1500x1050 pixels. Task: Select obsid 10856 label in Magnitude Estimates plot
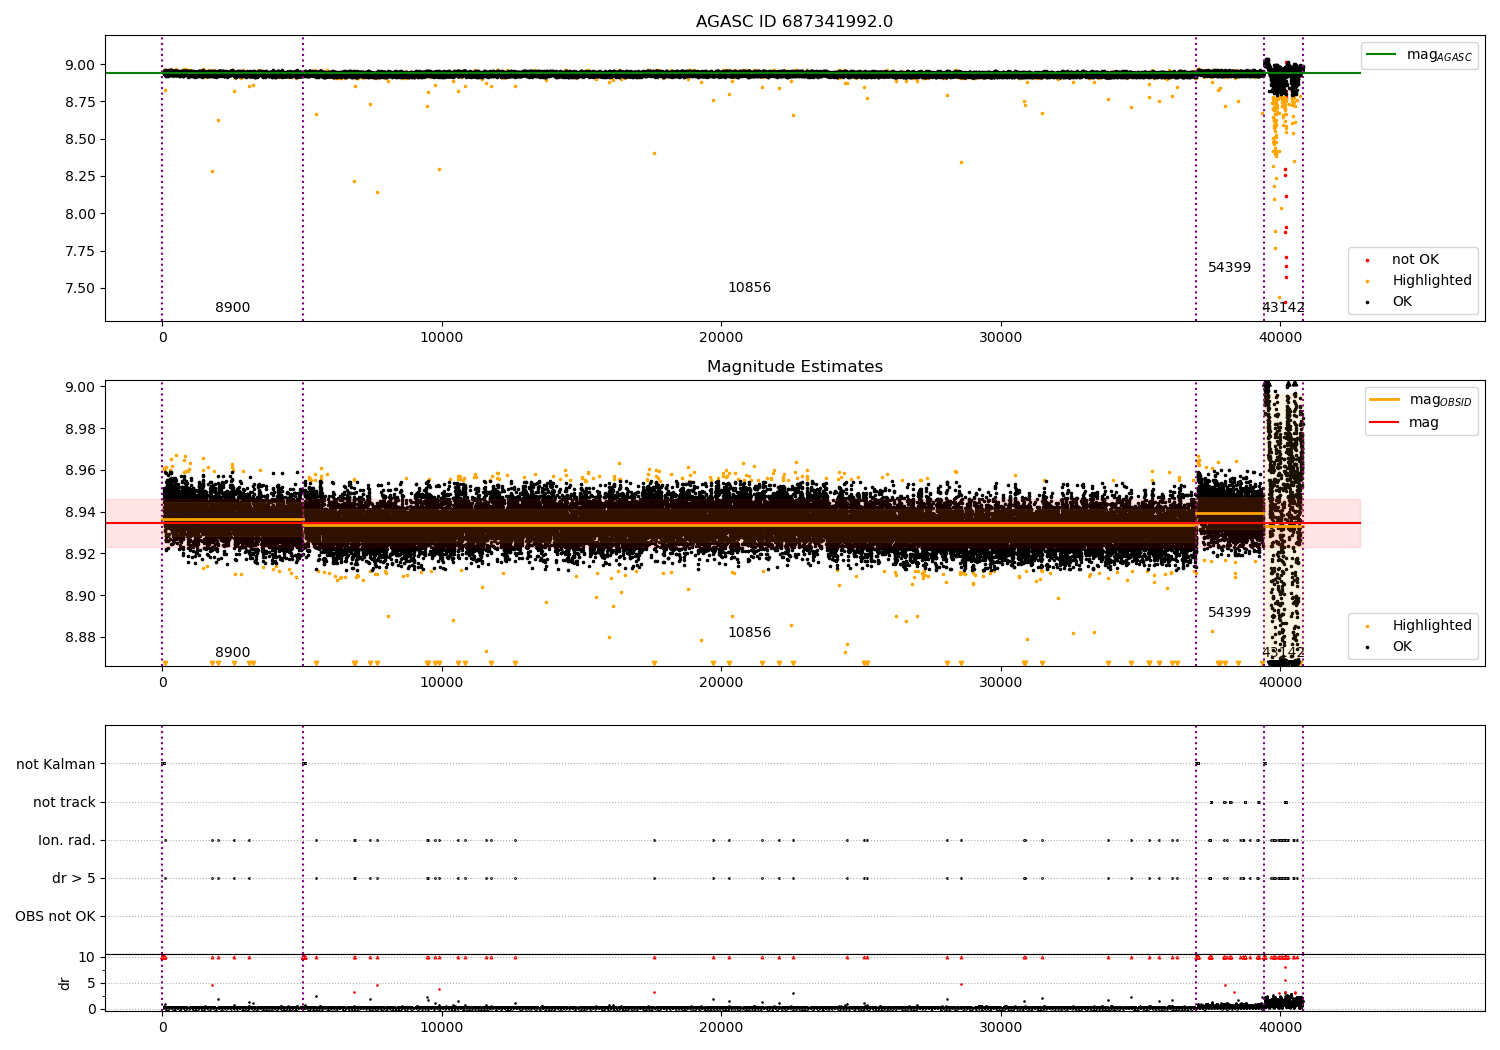coord(749,633)
